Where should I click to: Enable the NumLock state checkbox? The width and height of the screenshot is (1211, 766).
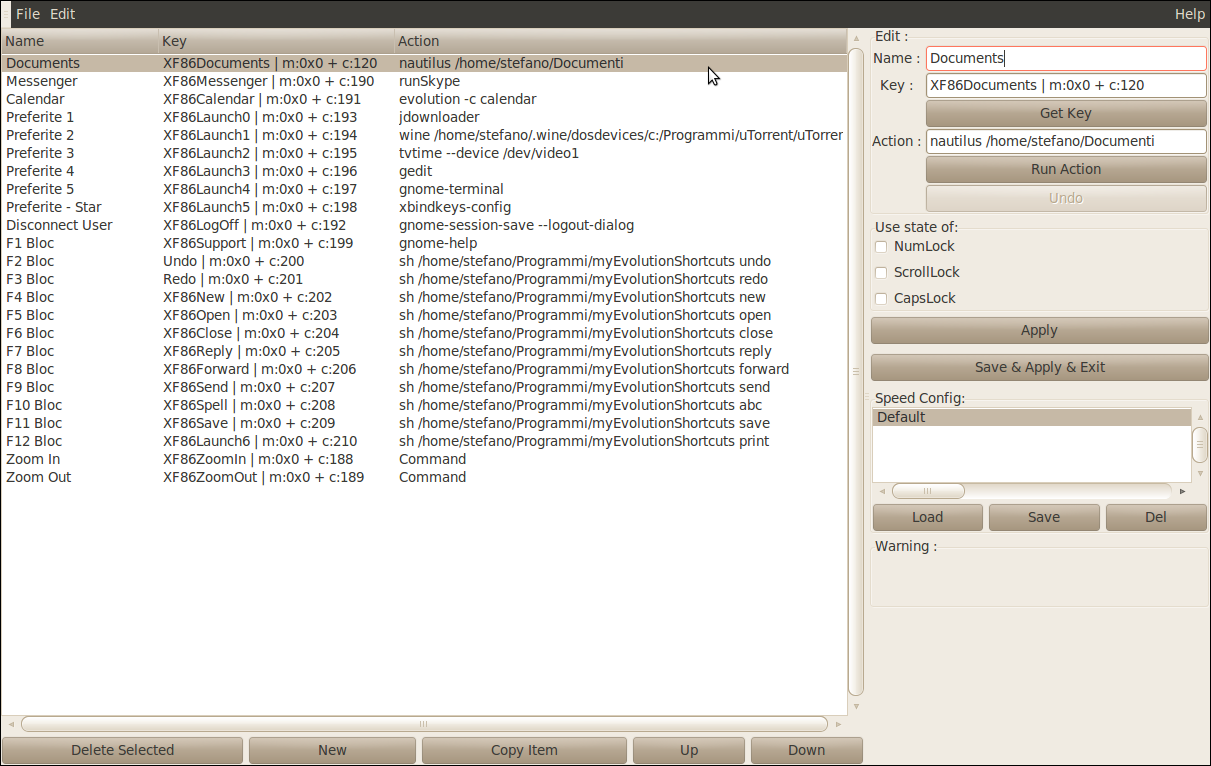tap(881, 246)
